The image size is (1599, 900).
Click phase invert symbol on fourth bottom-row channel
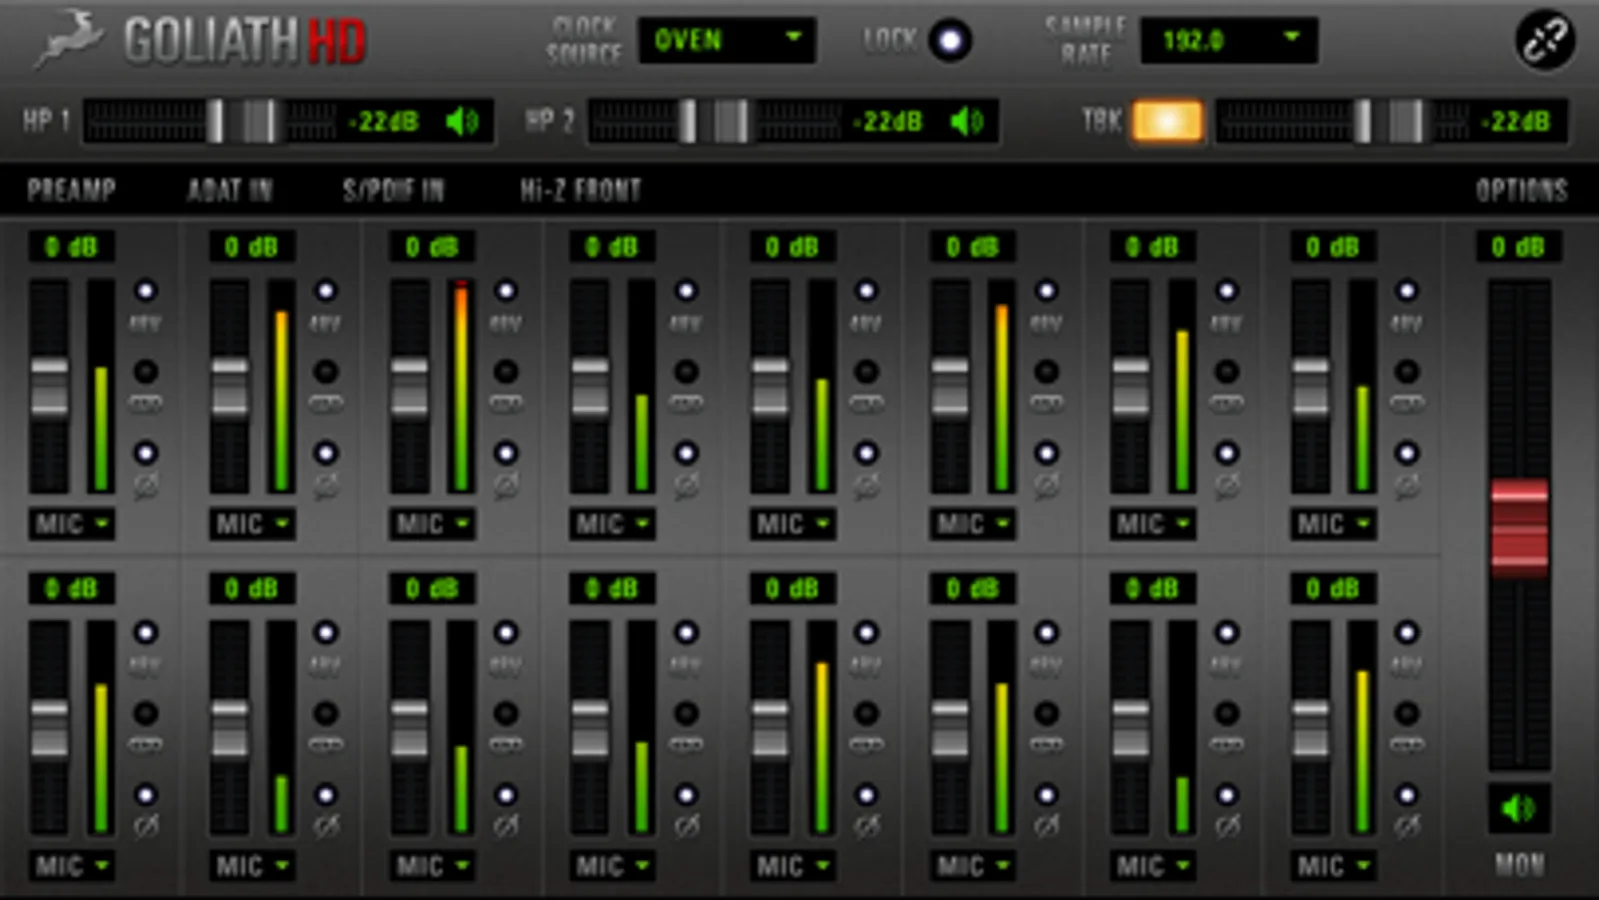coord(686,827)
